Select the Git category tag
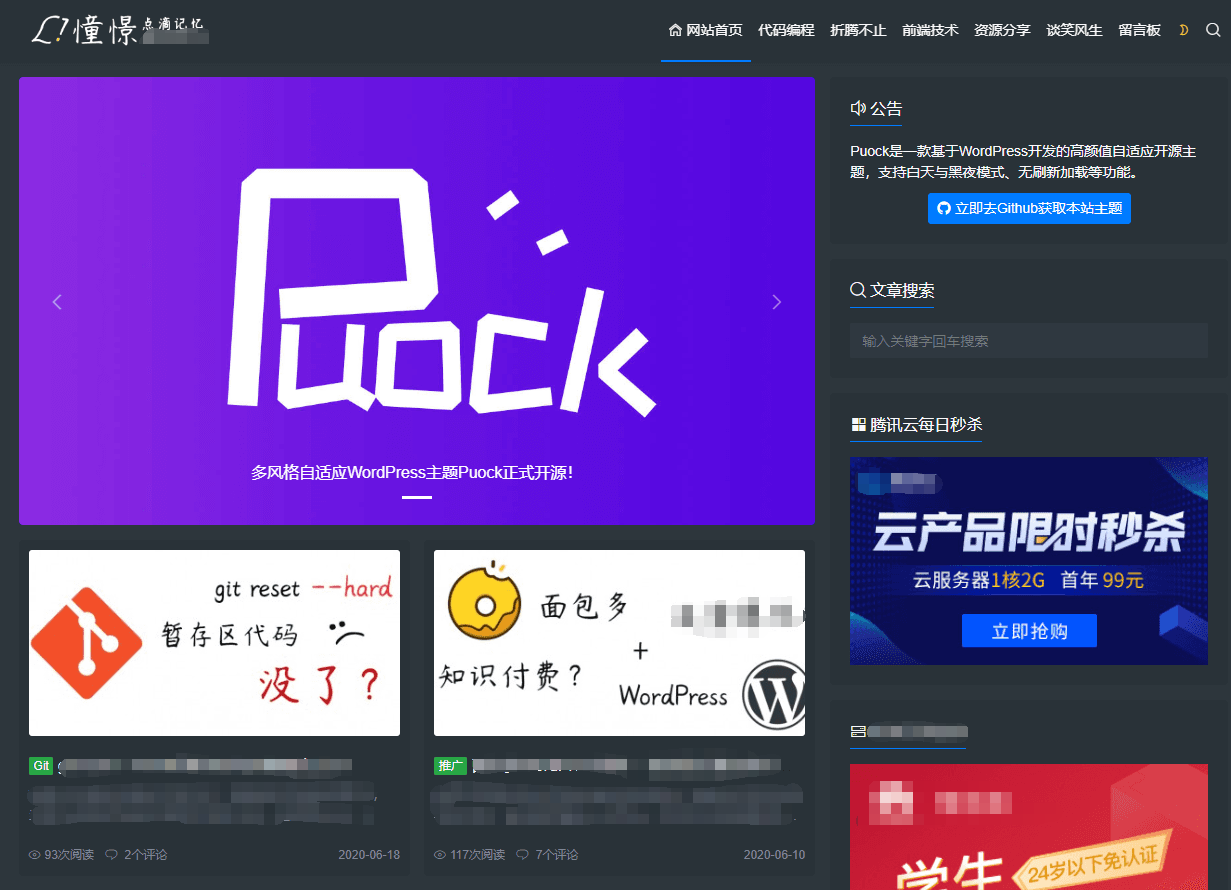 click(x=40, y=765)
